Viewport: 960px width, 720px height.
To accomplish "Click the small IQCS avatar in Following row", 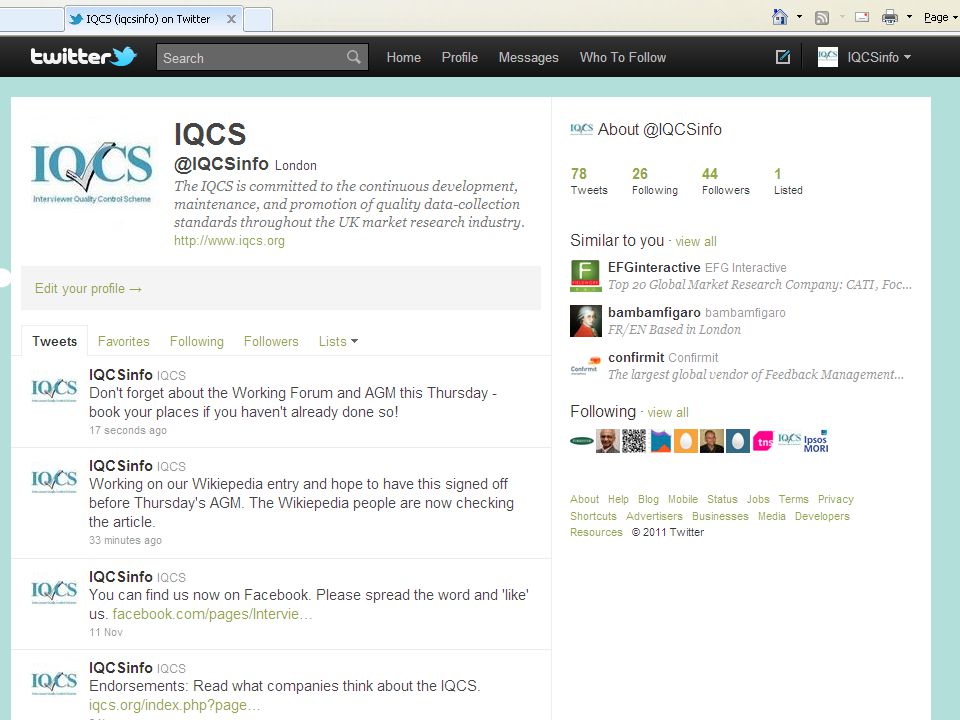I will pyautogui.click(x=789, y=438).
